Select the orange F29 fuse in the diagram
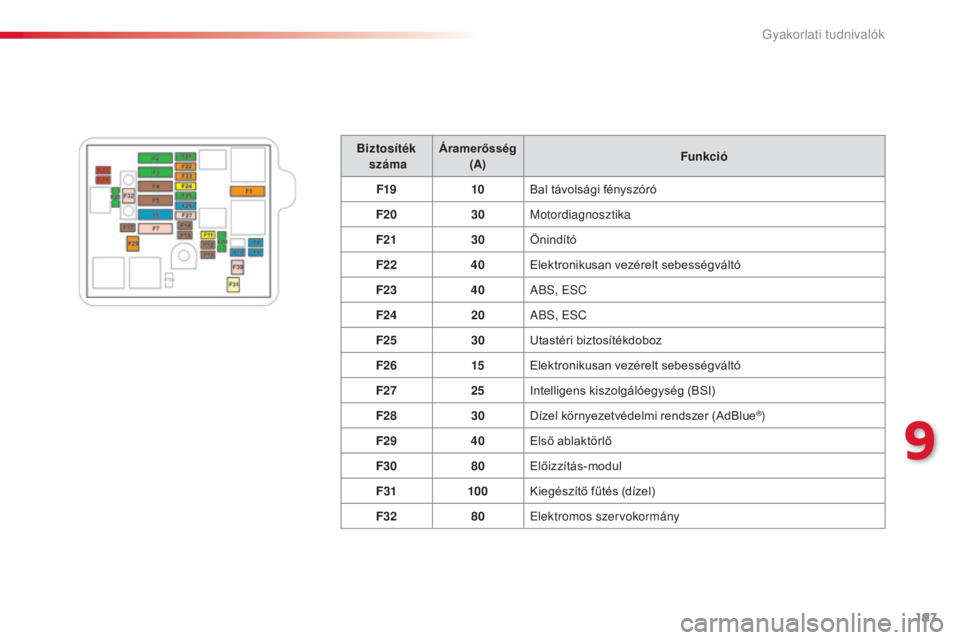This screenshot has width=960, height=640. click(133, 244)
